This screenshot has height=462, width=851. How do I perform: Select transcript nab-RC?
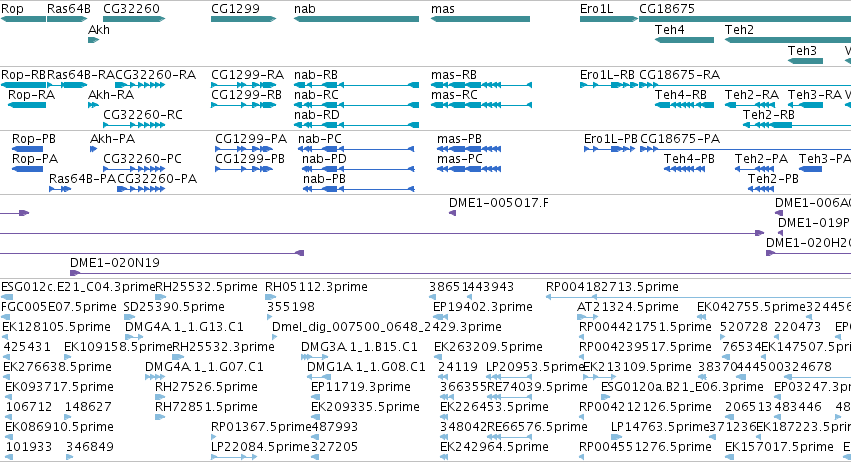point(316,95)
